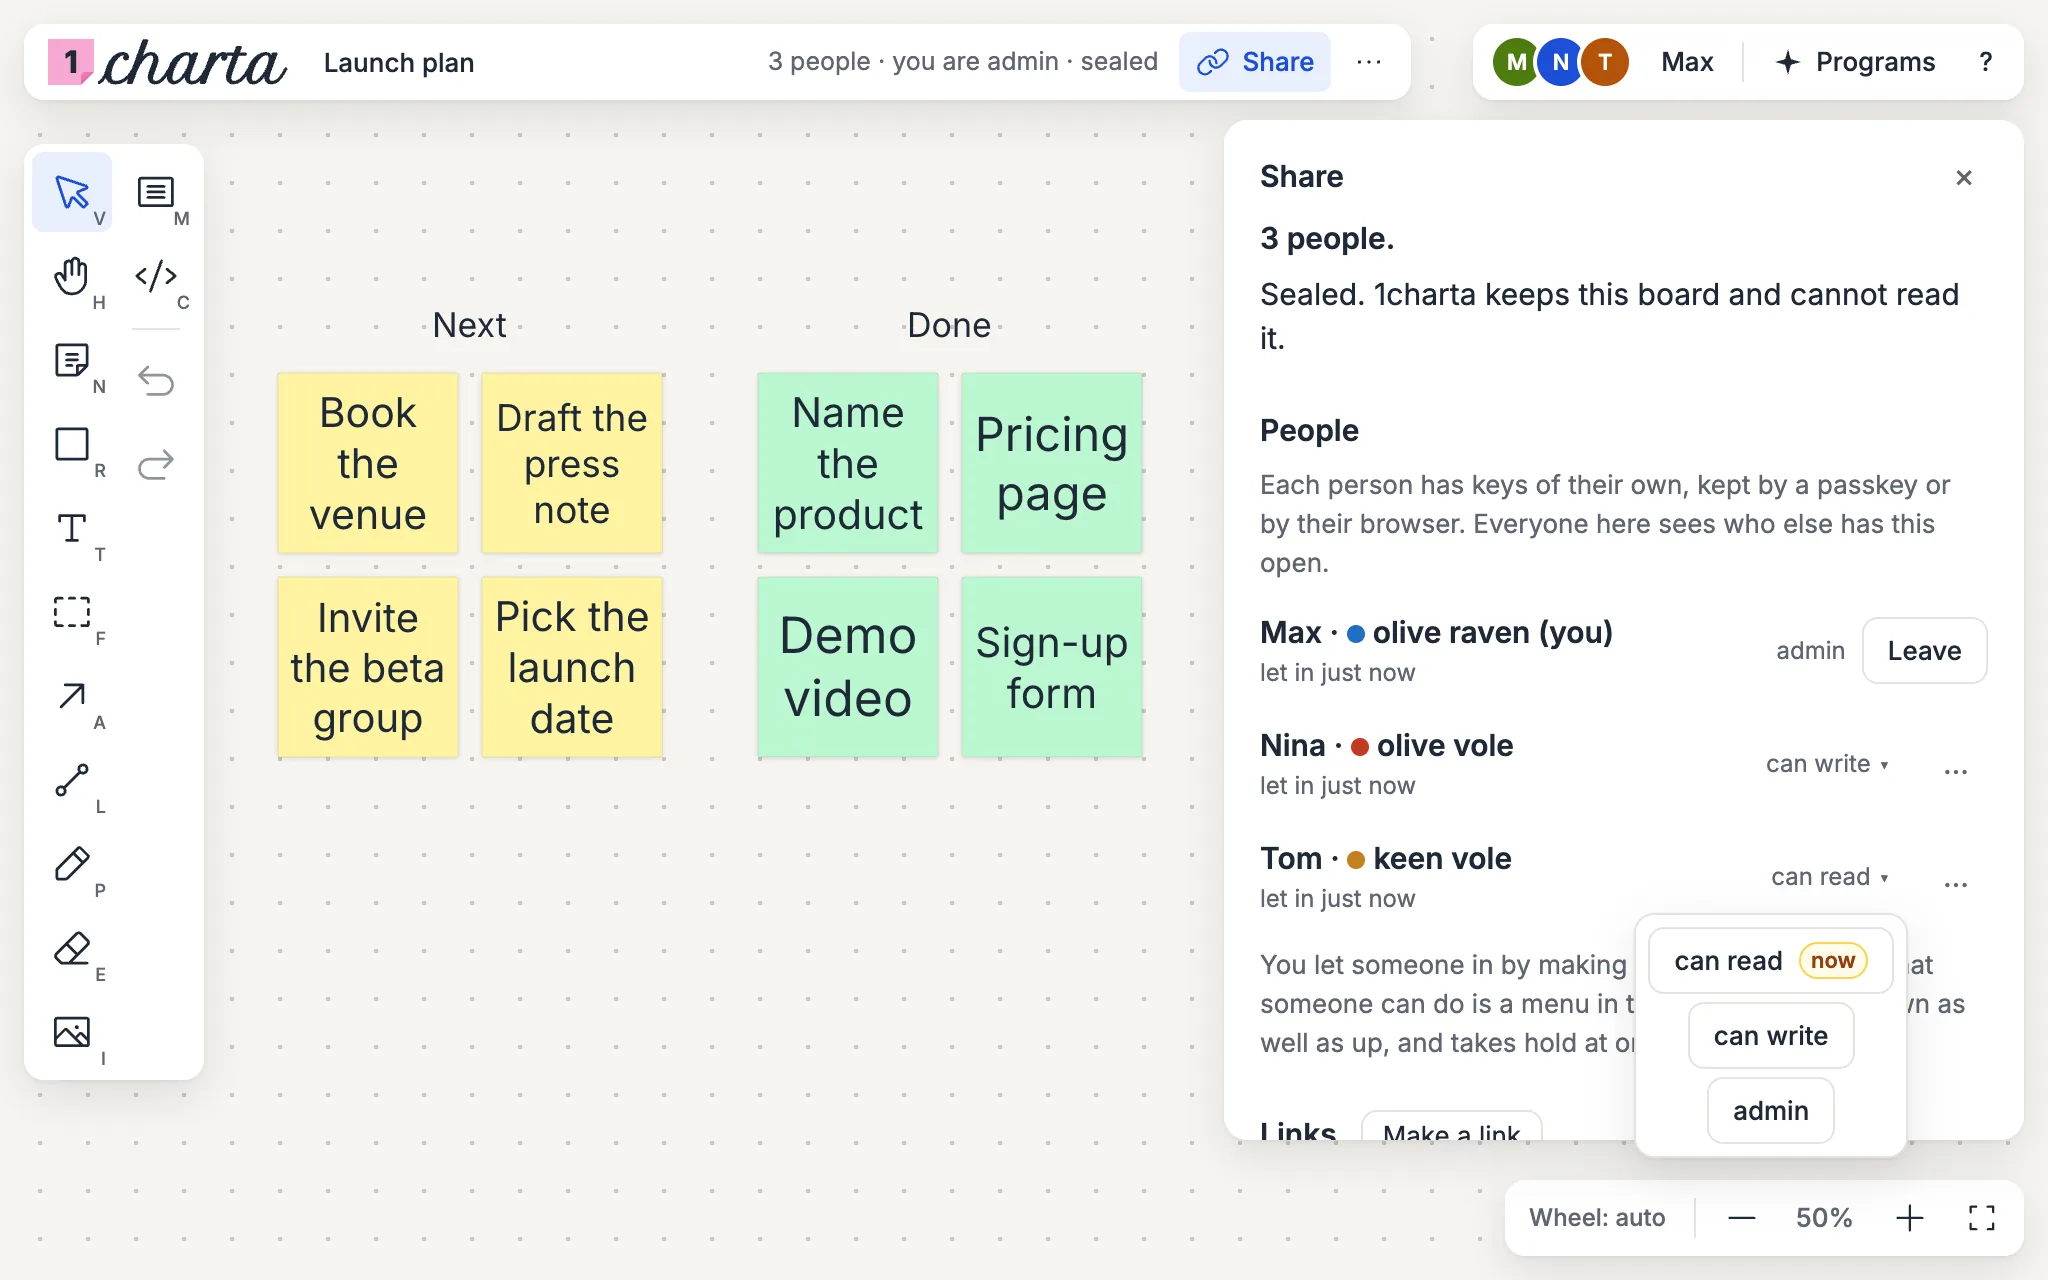
Task: Open the help question mark
Action: 1985,62
